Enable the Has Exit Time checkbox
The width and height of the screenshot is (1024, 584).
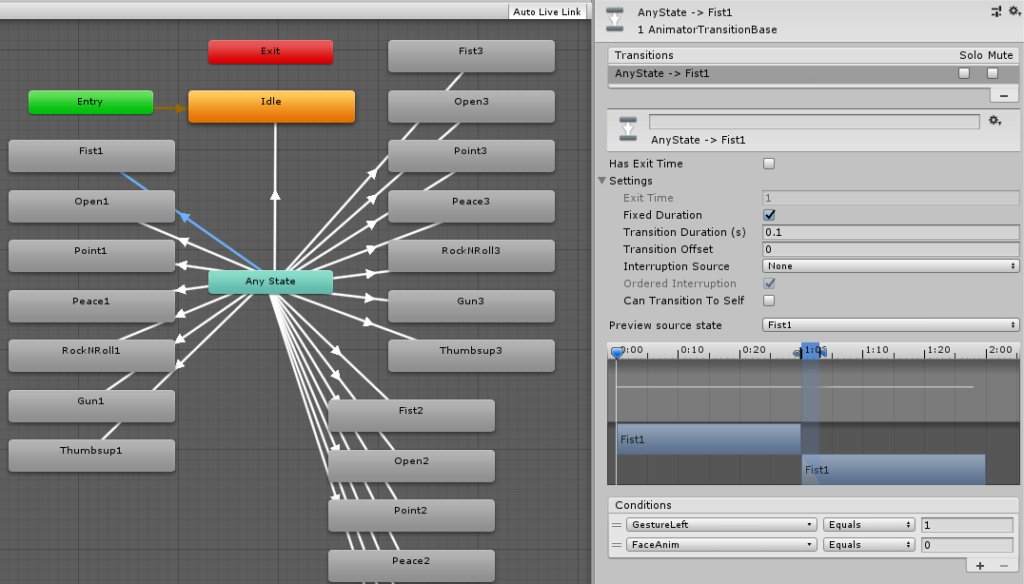coord(769,164)
